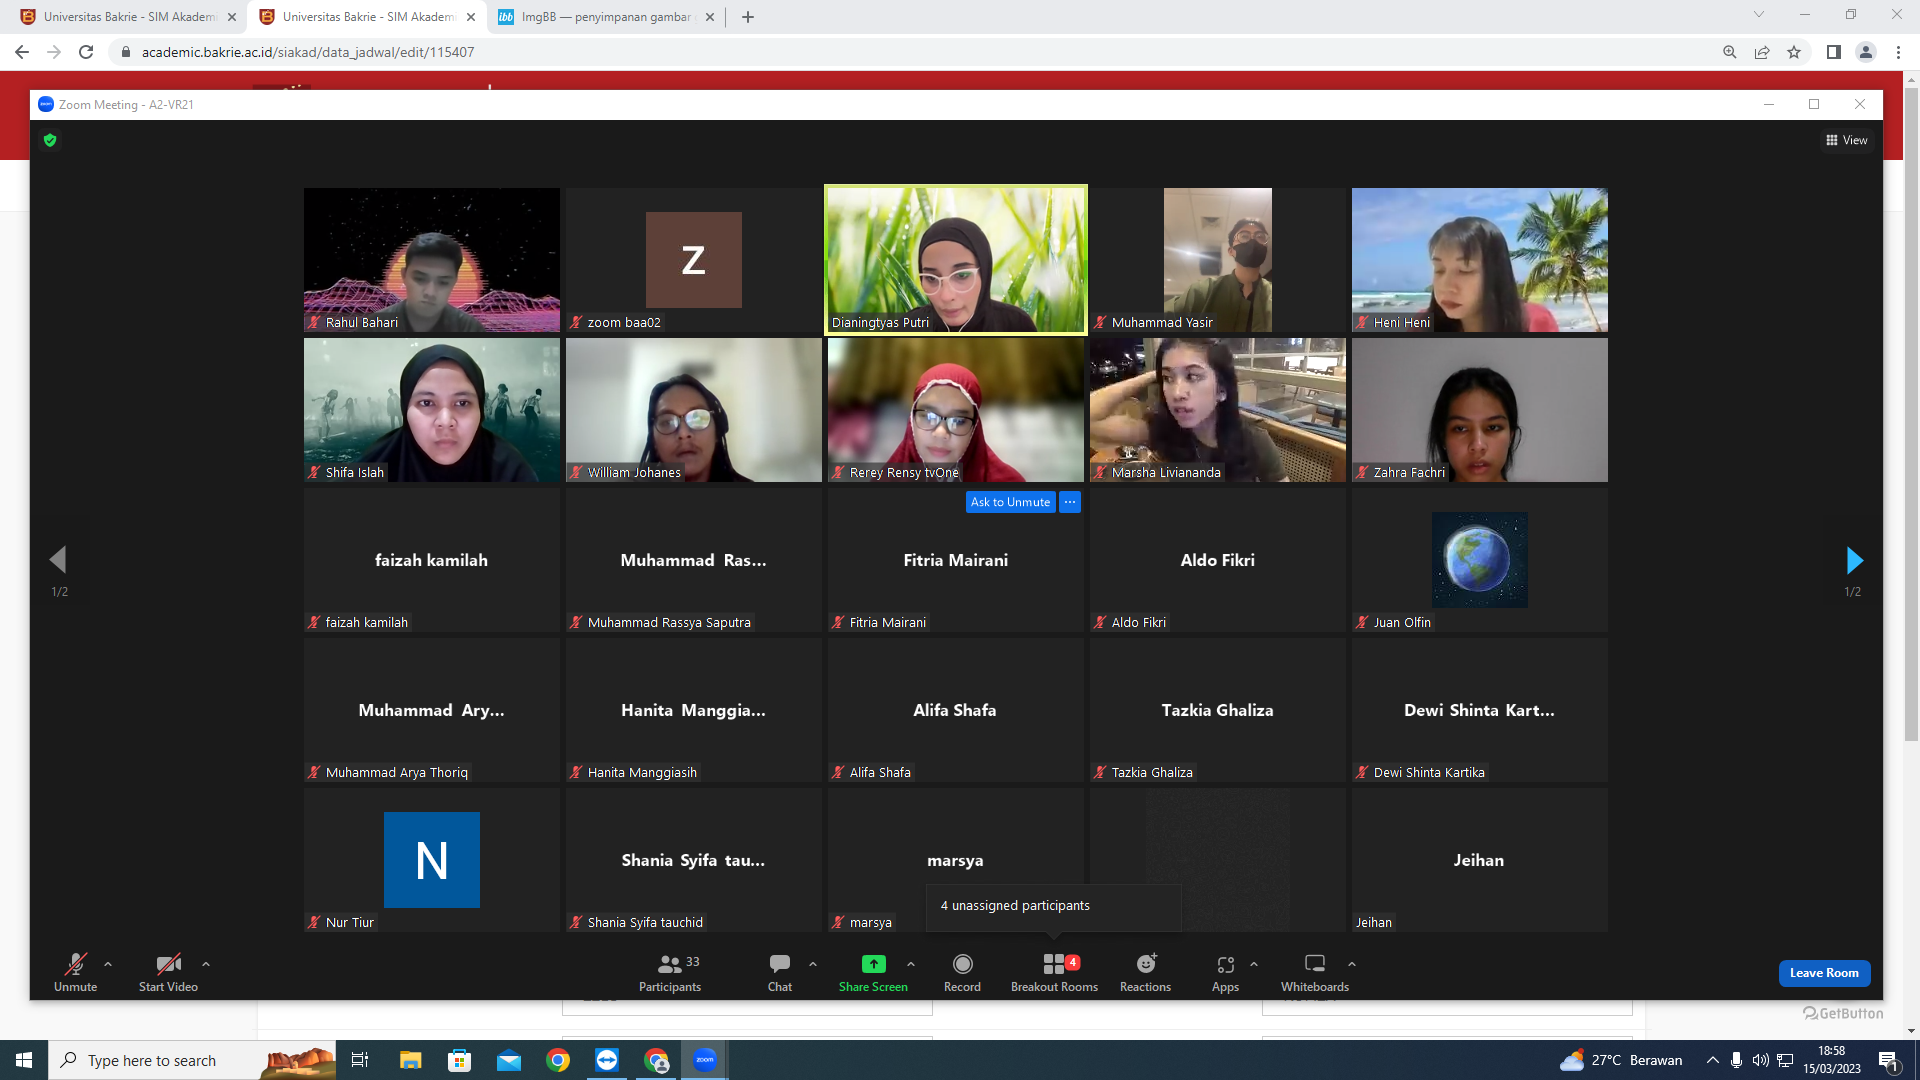Click the Leave Room button
1920x1080 pixels.
click(1824, 973)
